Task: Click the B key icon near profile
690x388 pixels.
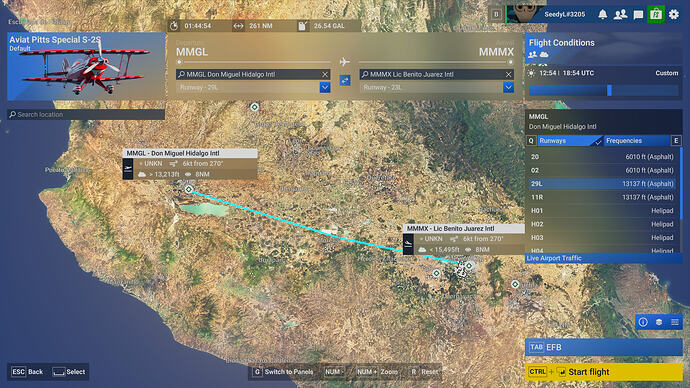Action: (x=496, y=15)
